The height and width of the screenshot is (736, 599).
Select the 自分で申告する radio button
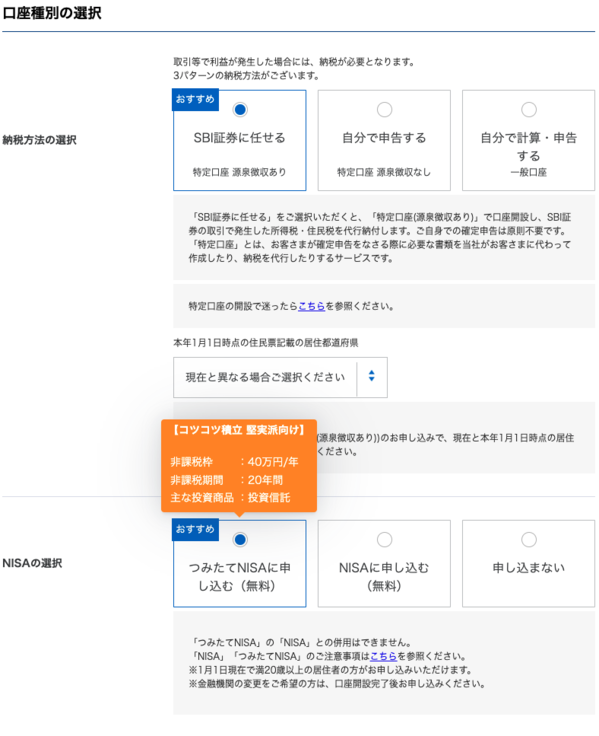[x=384, y=110]
